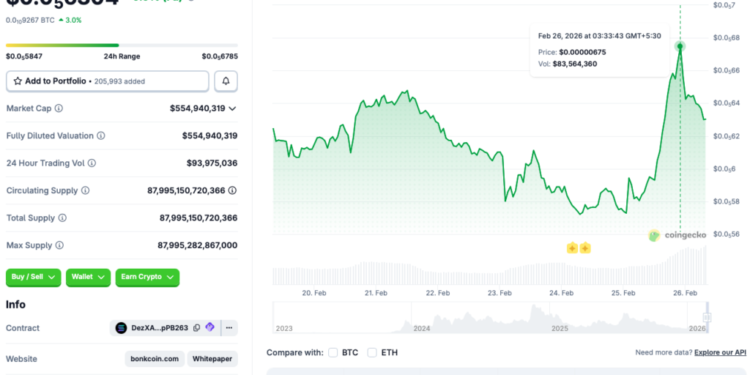This screenshot has width=750, height=375.
Task: Click the purple diamond icon in Contract row
Action: (210, 327)
